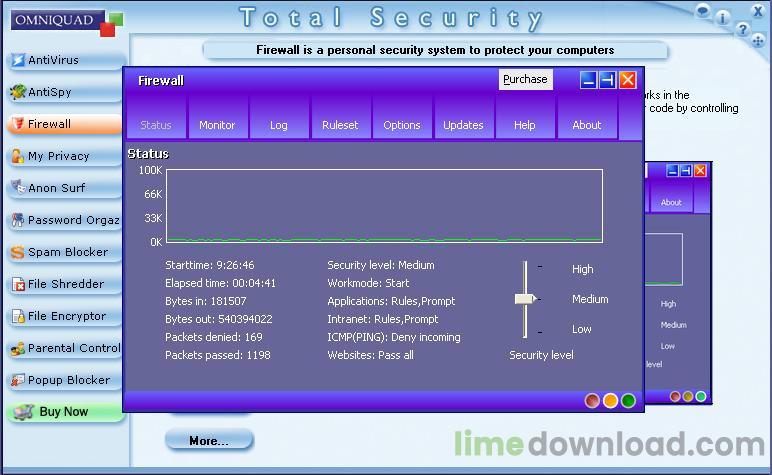Click the Purchase button
Viewport: 772px width, 475px height.
point(525,79)
